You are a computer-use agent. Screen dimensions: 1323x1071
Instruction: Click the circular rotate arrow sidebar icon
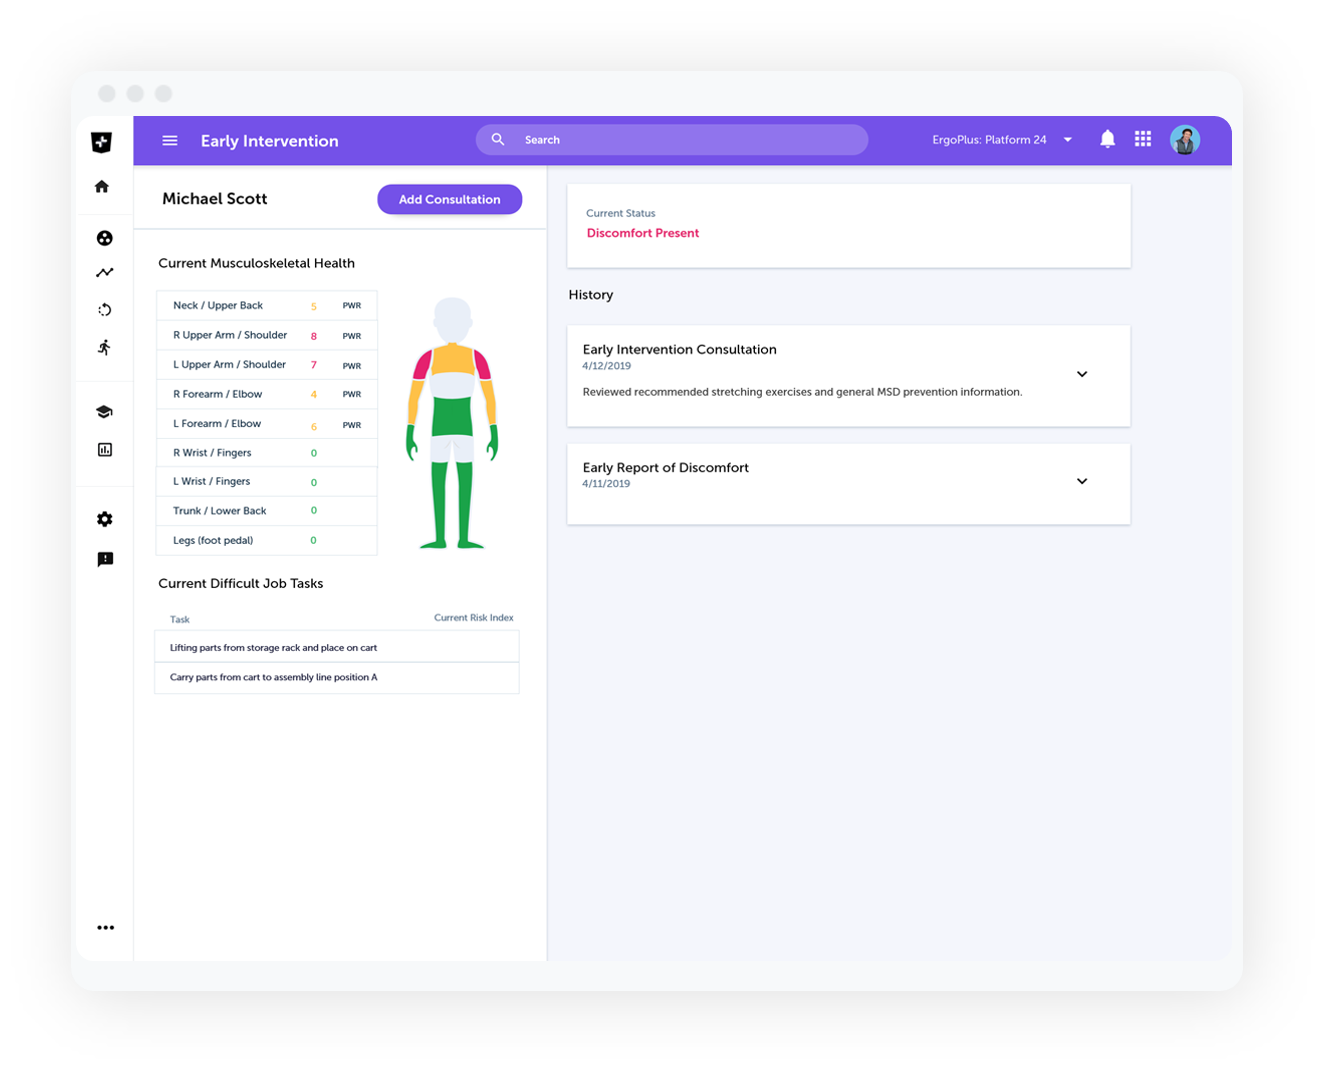tap(105, 310)
